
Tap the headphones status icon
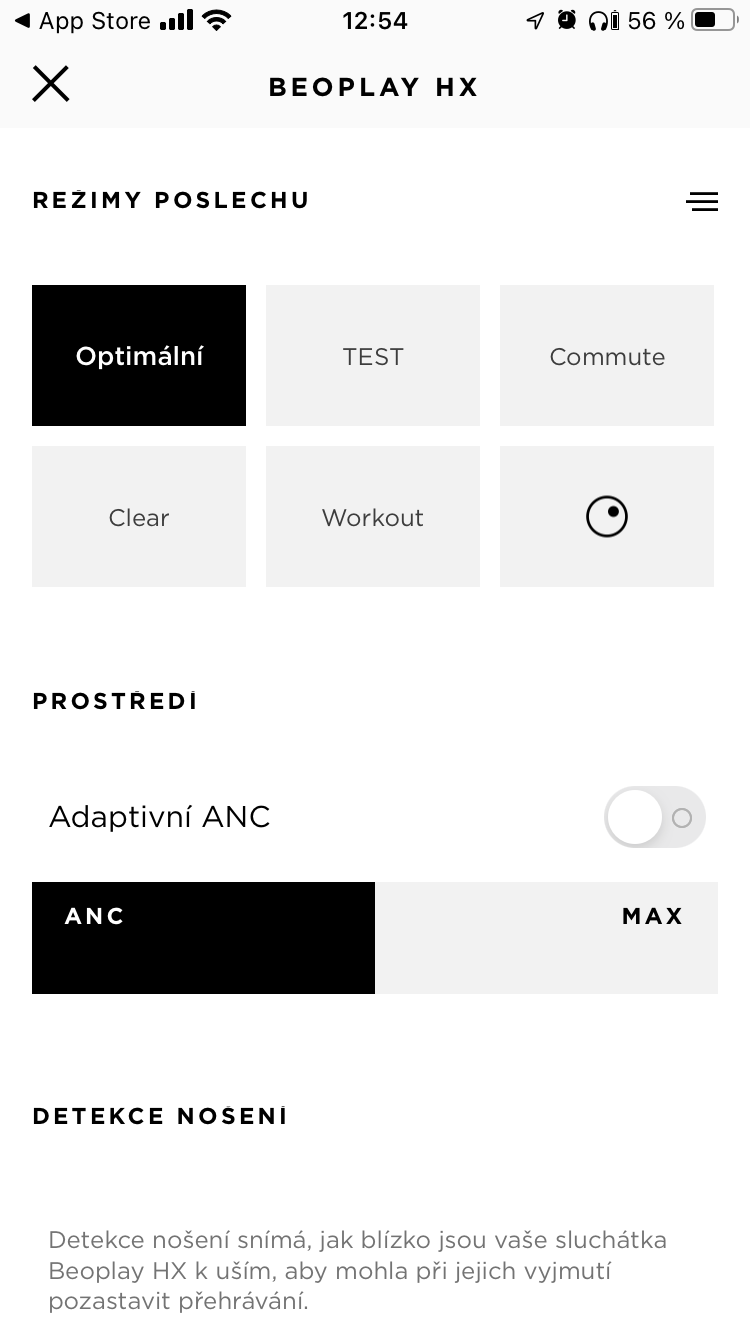pos(604,20)
